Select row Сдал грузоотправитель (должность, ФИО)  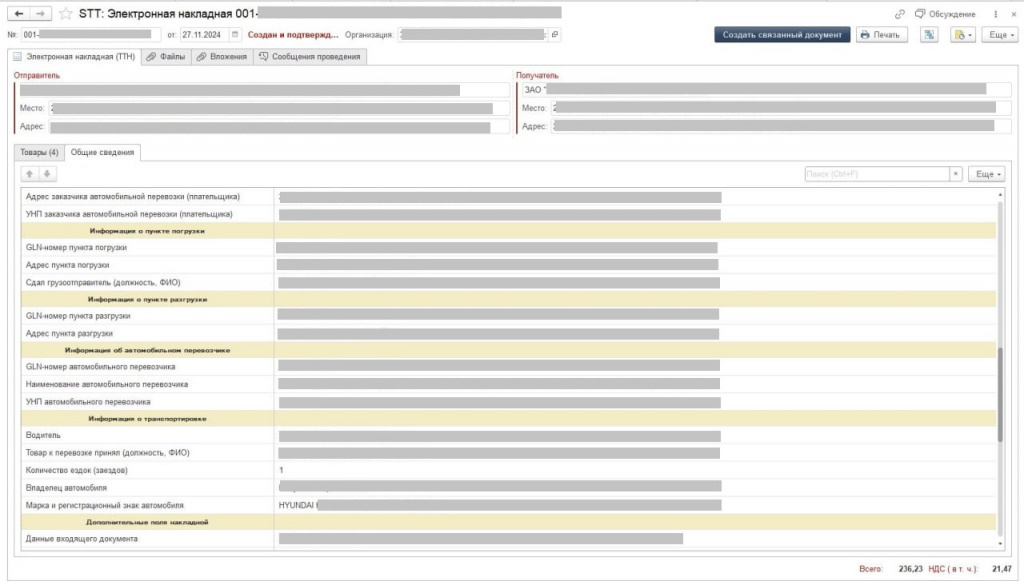pyautogui.click(x=508, y=283)
